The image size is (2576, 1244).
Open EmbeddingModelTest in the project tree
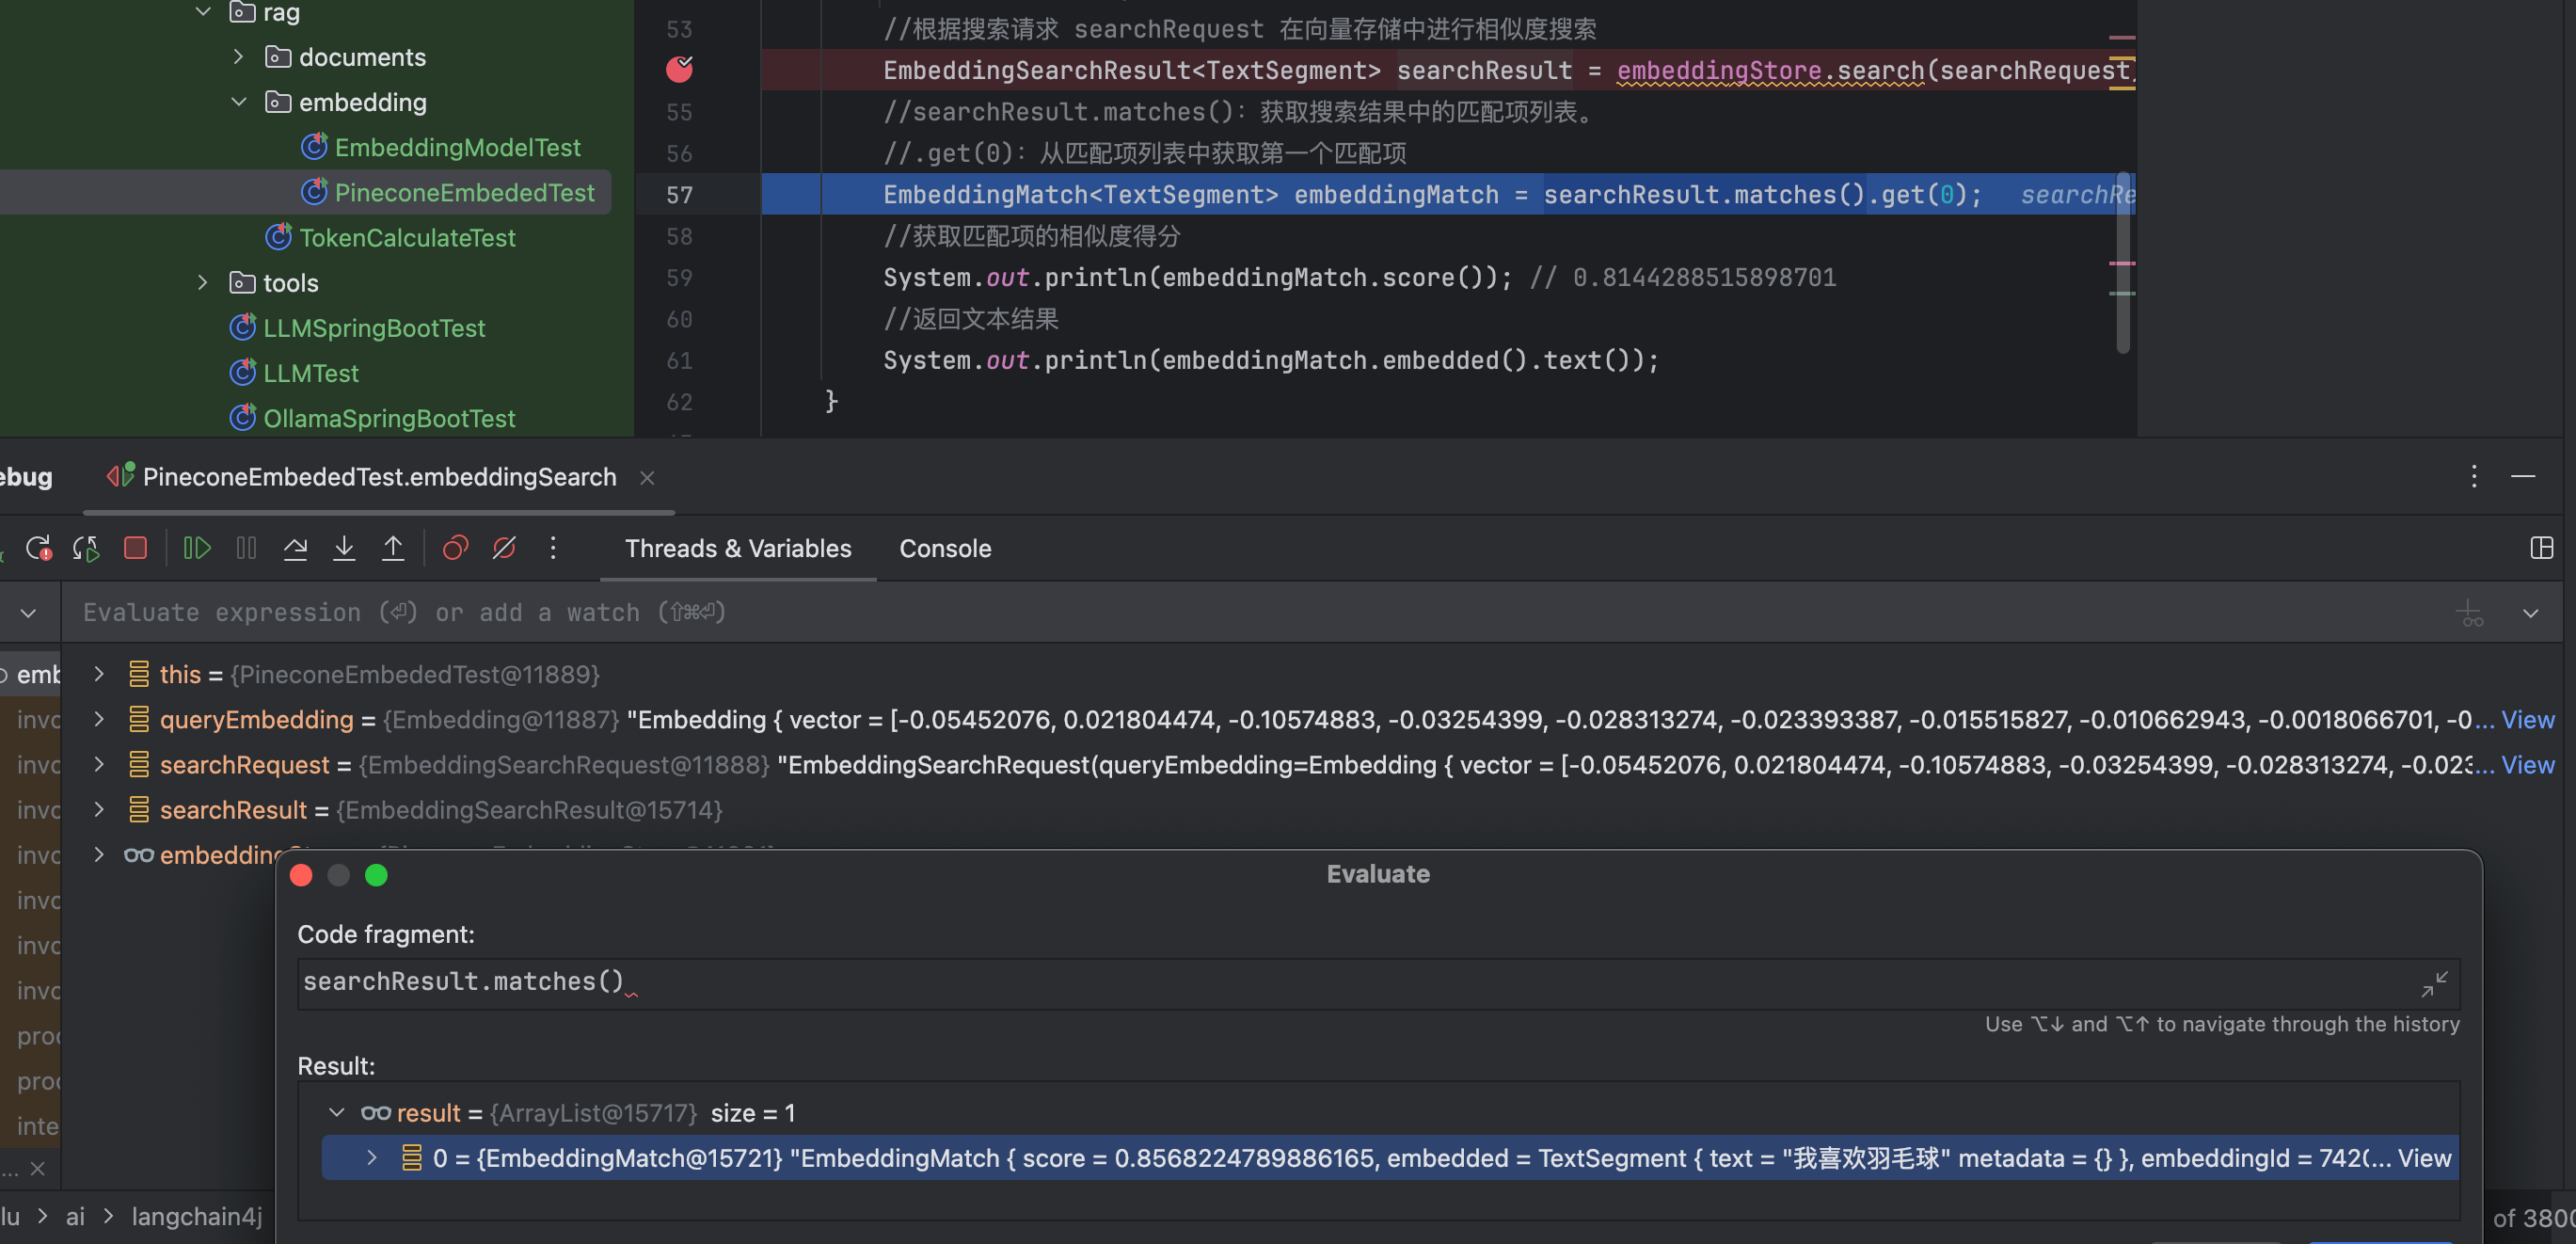pyautogui.click(x=457, y=147)
